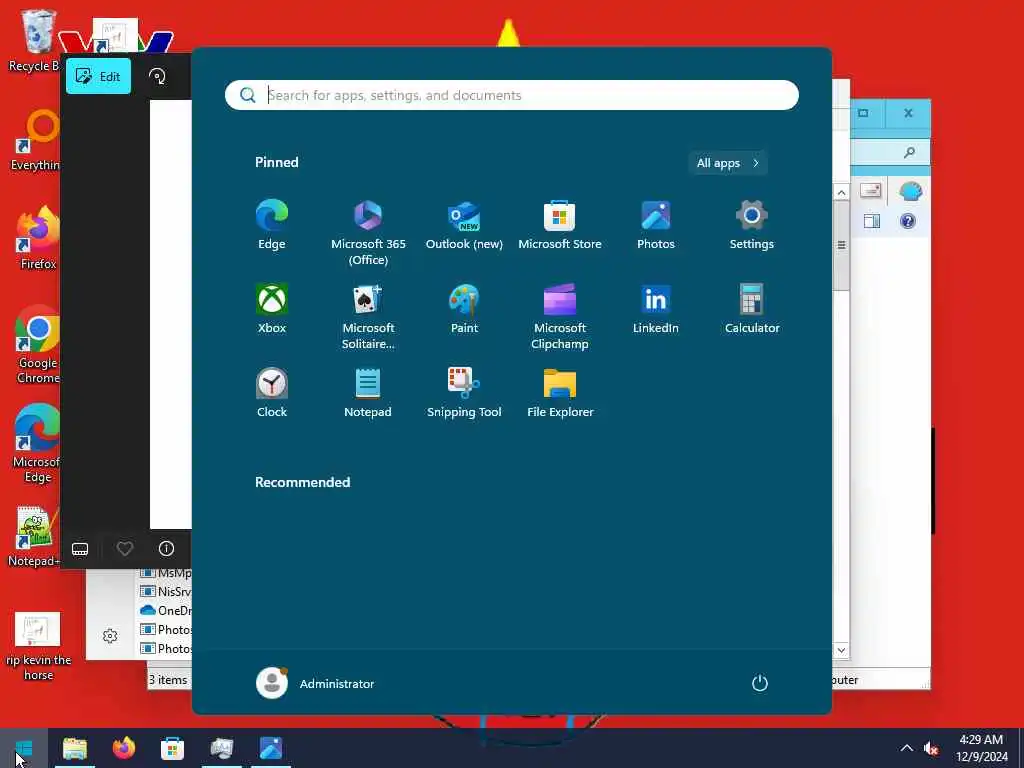This screenshot has height=768, width=1024.
Task: Click the Windows Start button
Action: (x=24, y=748)
